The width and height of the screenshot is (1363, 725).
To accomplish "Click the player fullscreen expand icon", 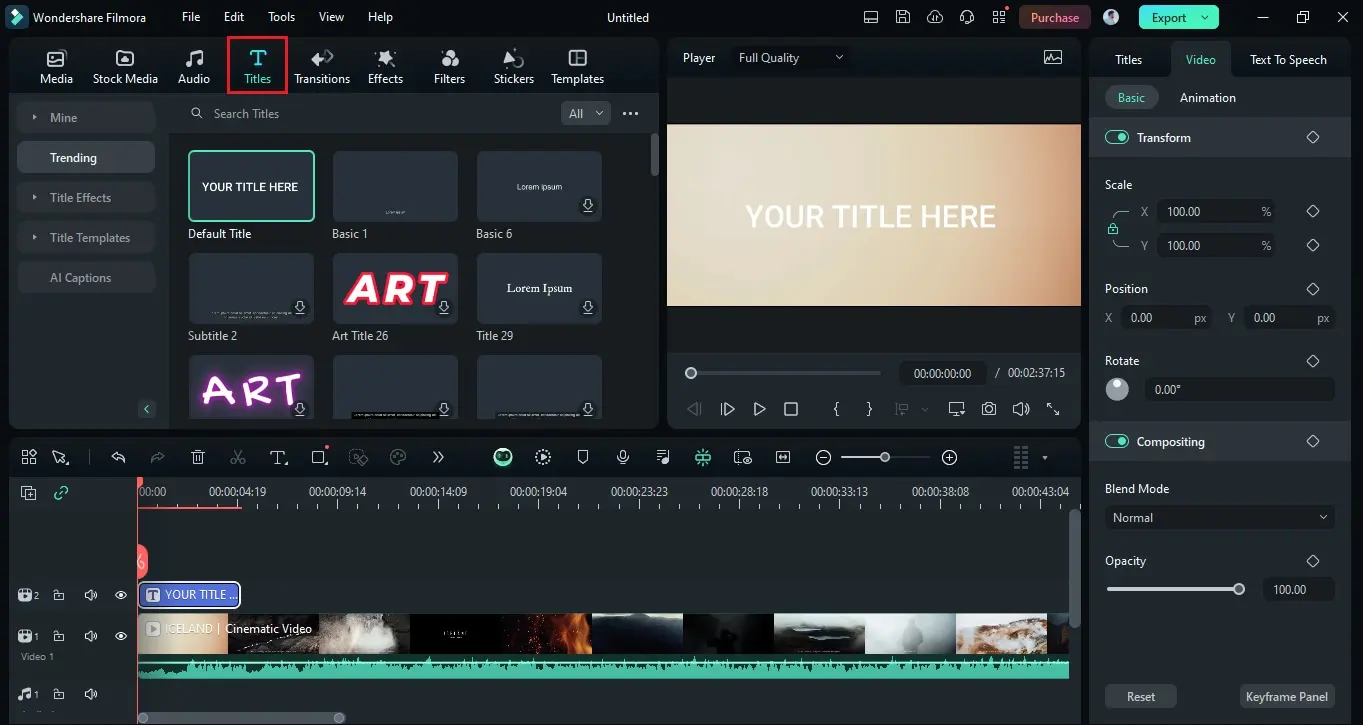I will pyautogui.click(x=1053, y=409).
